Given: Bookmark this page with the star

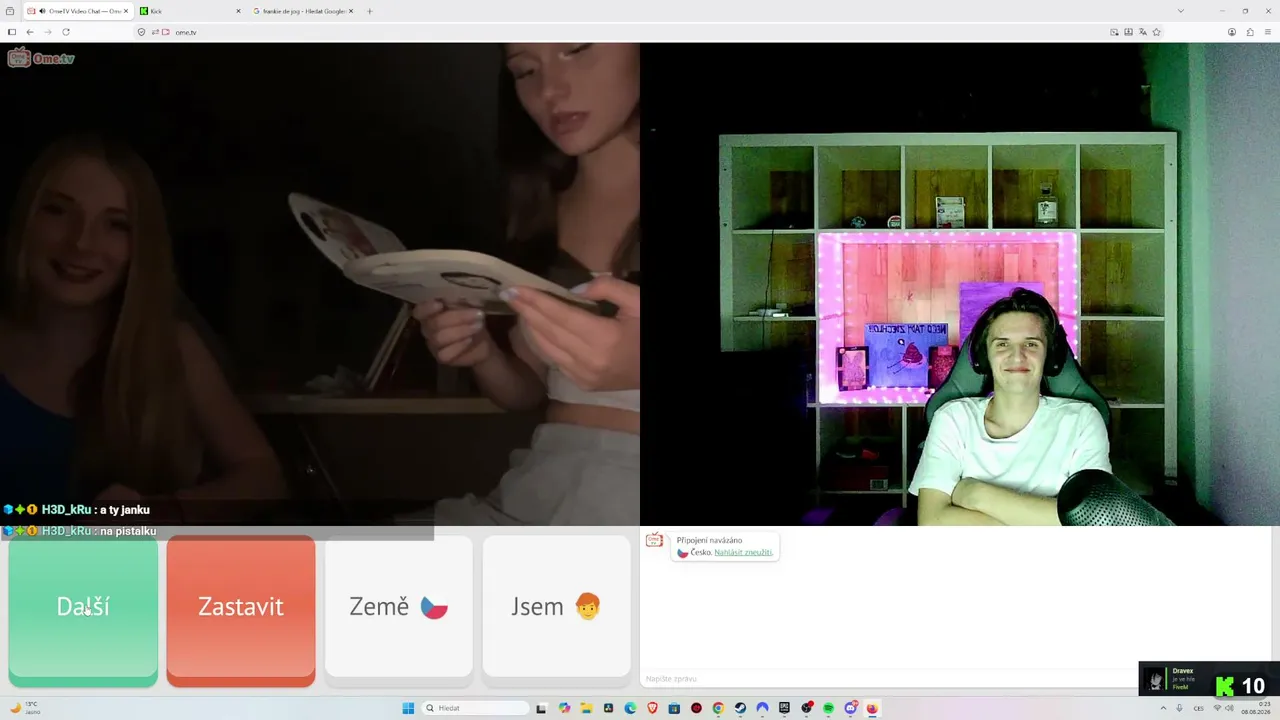Looking at the screenshot, I should point(1157,32).
